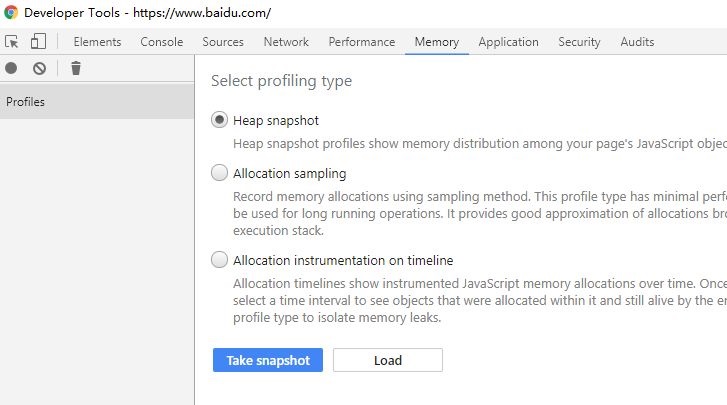Screen dimensions: 727x405
Task: Click the record profile circle icon
Action: (11, 68)
